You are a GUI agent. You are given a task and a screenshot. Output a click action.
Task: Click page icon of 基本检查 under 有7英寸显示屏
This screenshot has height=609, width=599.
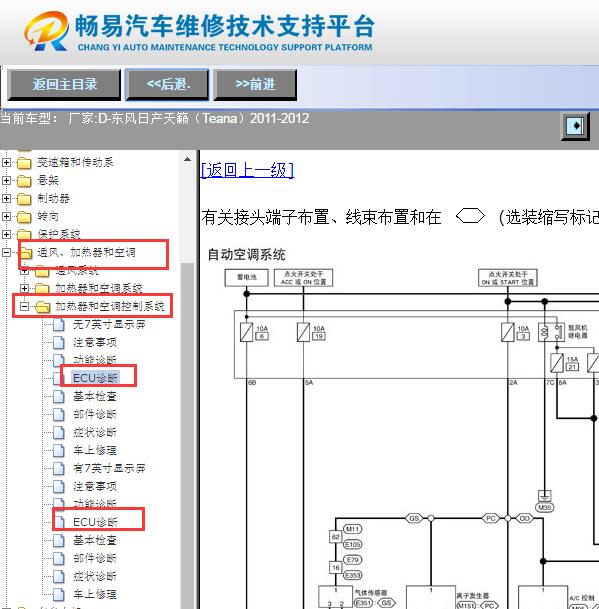click(x=59, y=540)
